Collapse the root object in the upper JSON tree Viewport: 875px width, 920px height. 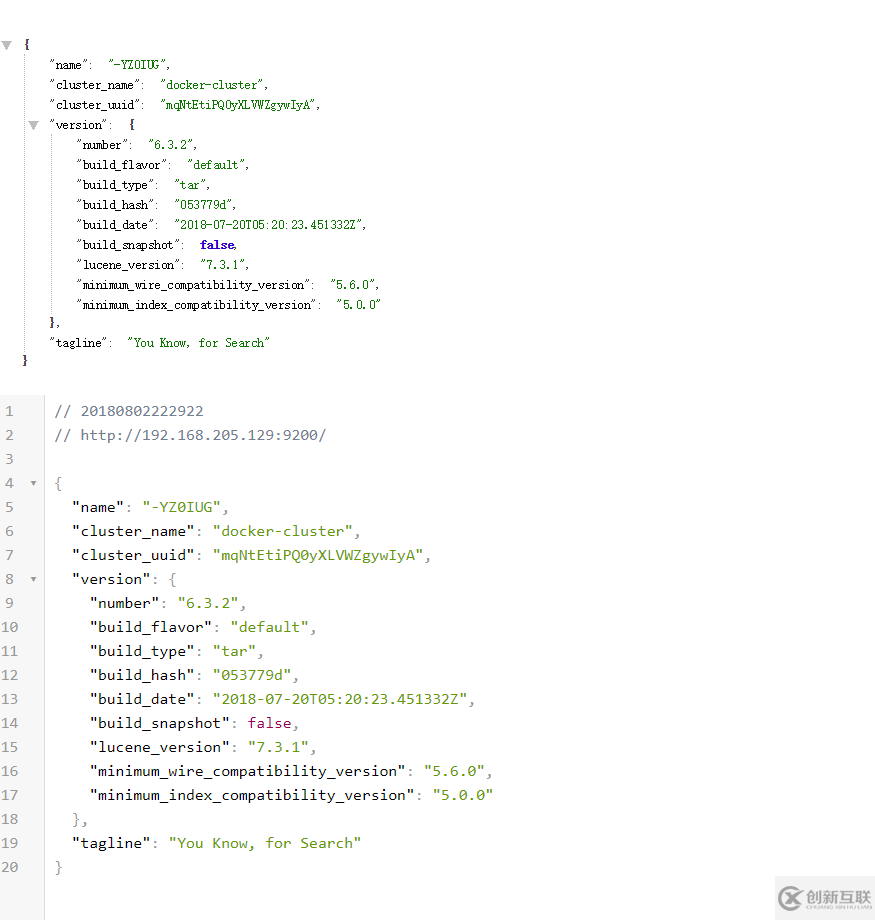pos(7,45)
